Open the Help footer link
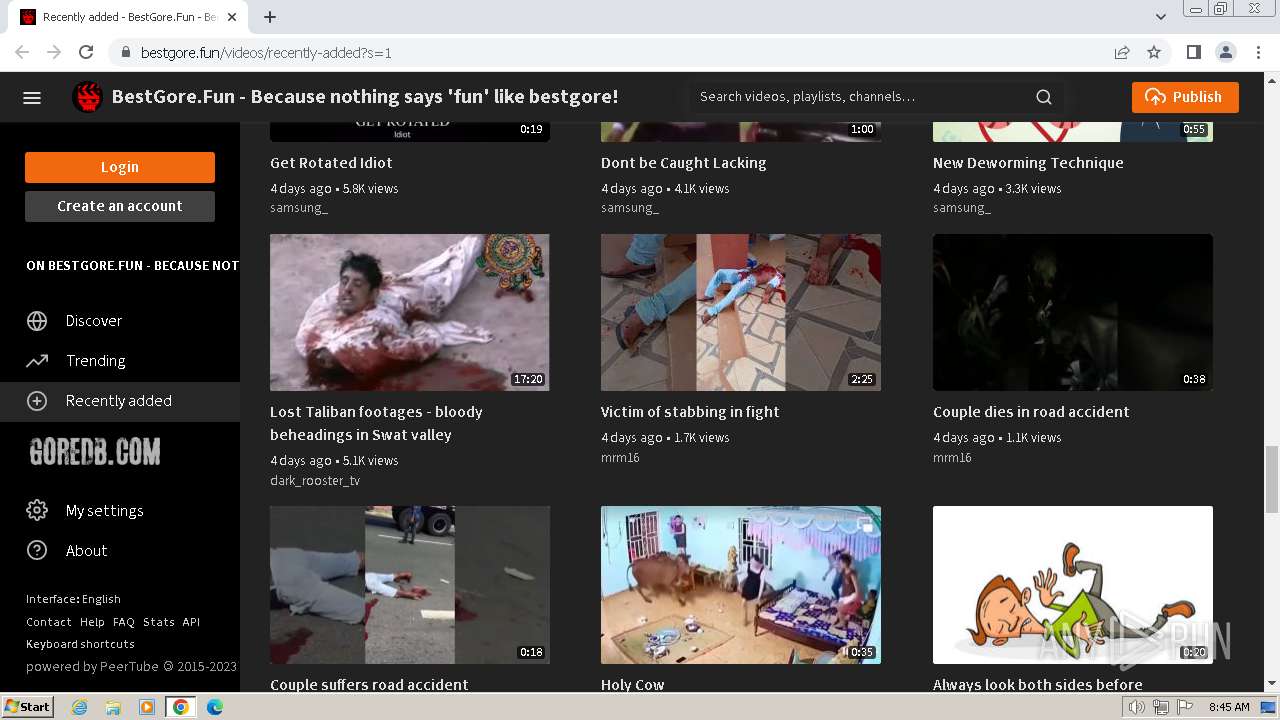This screenshot has width=1280, height=720. tap(92, 622)
